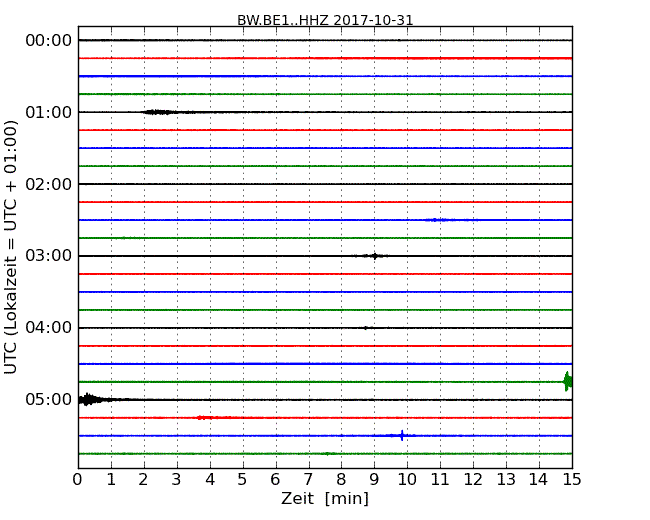Click x-axis tick label 14
This screenshot has width=650, height=520.
click(539, 480)
